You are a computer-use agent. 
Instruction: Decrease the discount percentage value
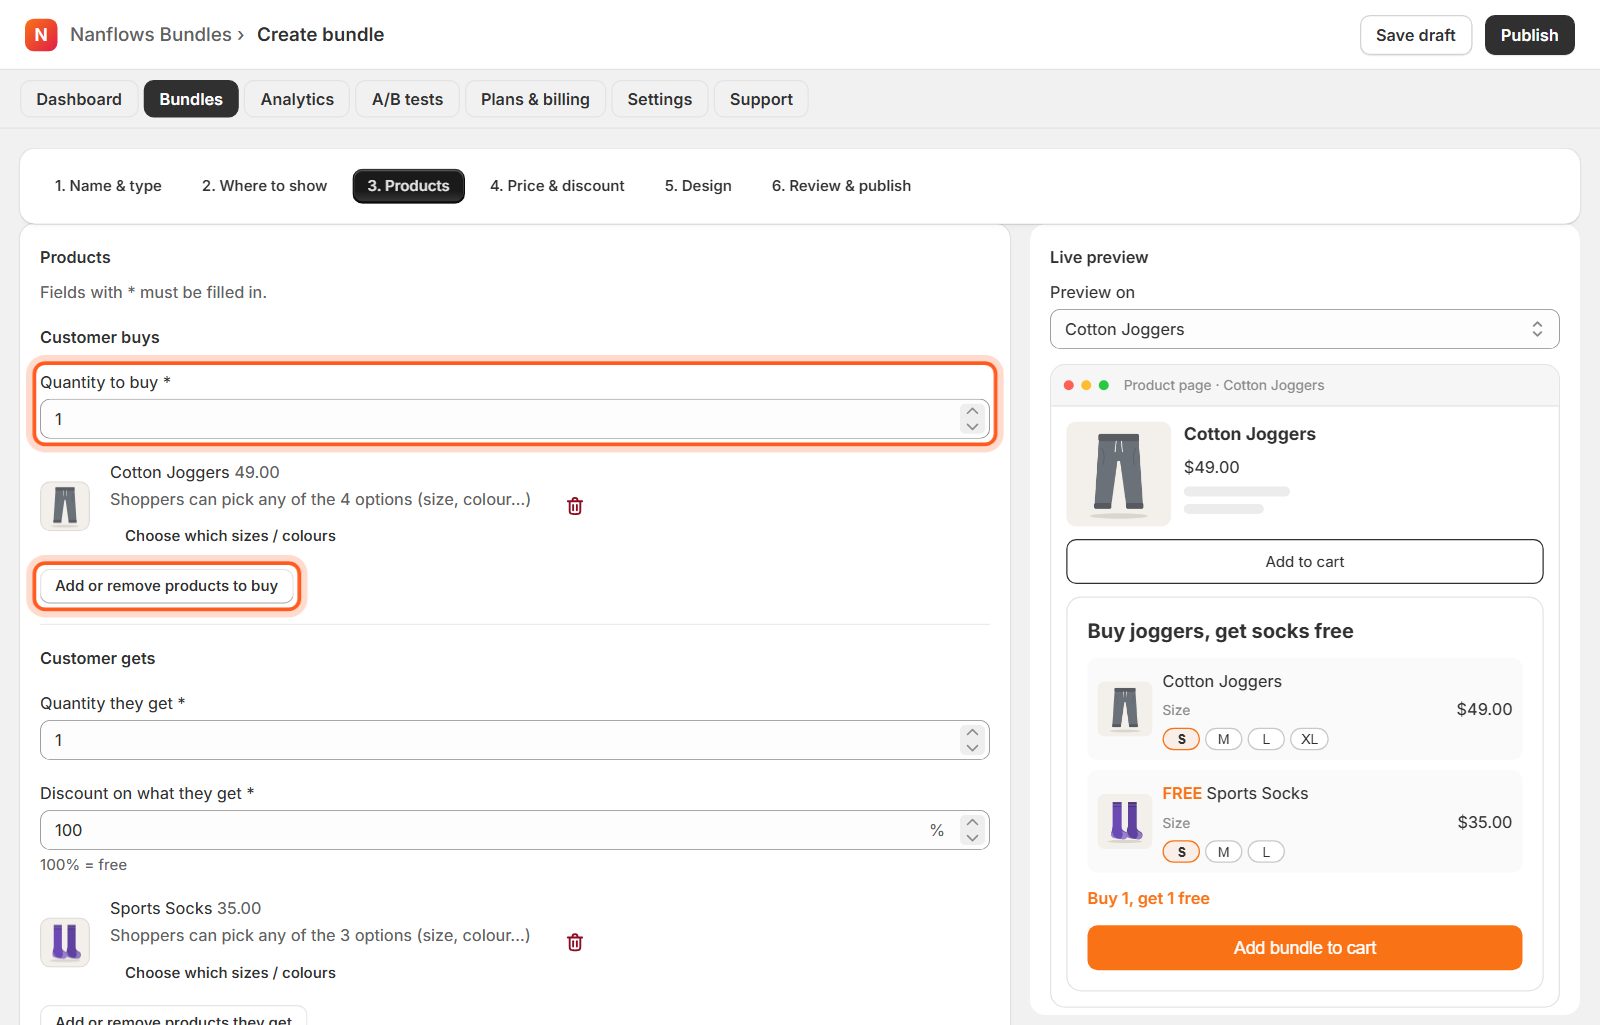[972, 838]
